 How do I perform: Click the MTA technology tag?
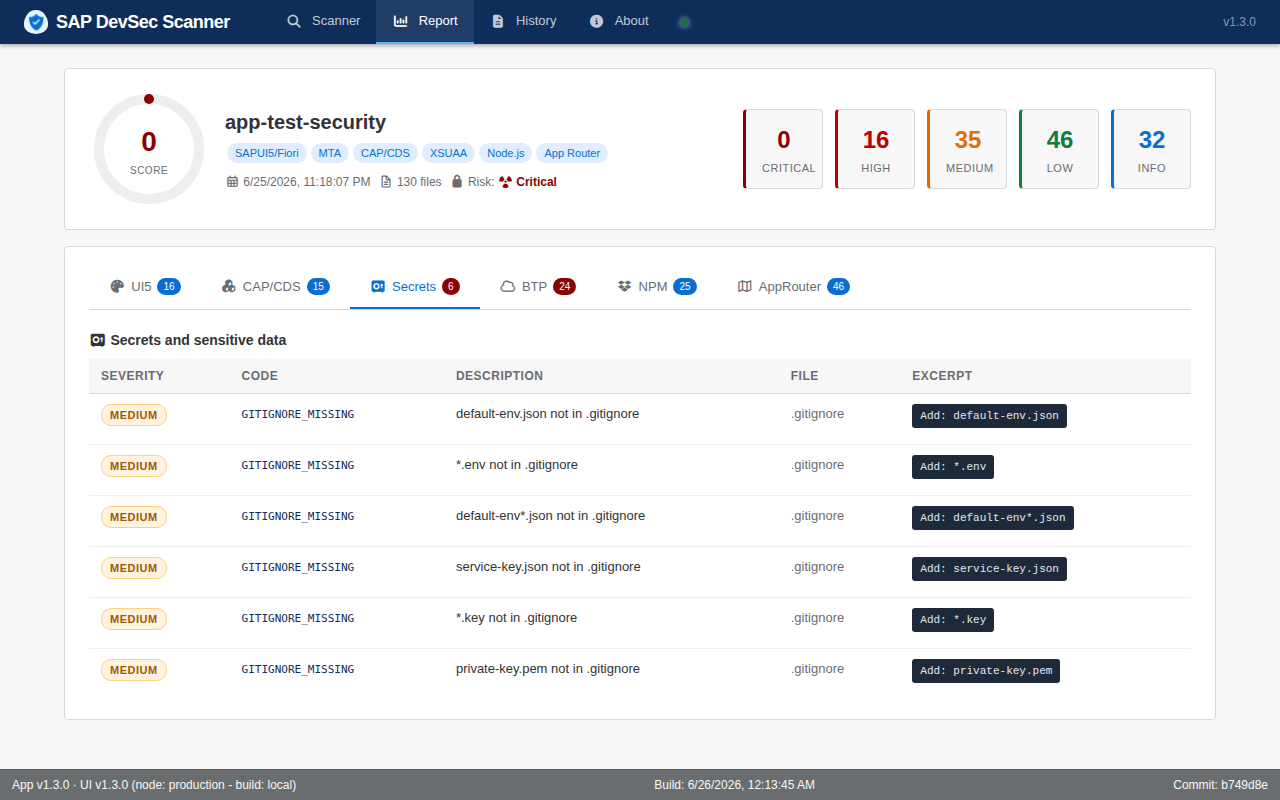click(x=330, y=153)
